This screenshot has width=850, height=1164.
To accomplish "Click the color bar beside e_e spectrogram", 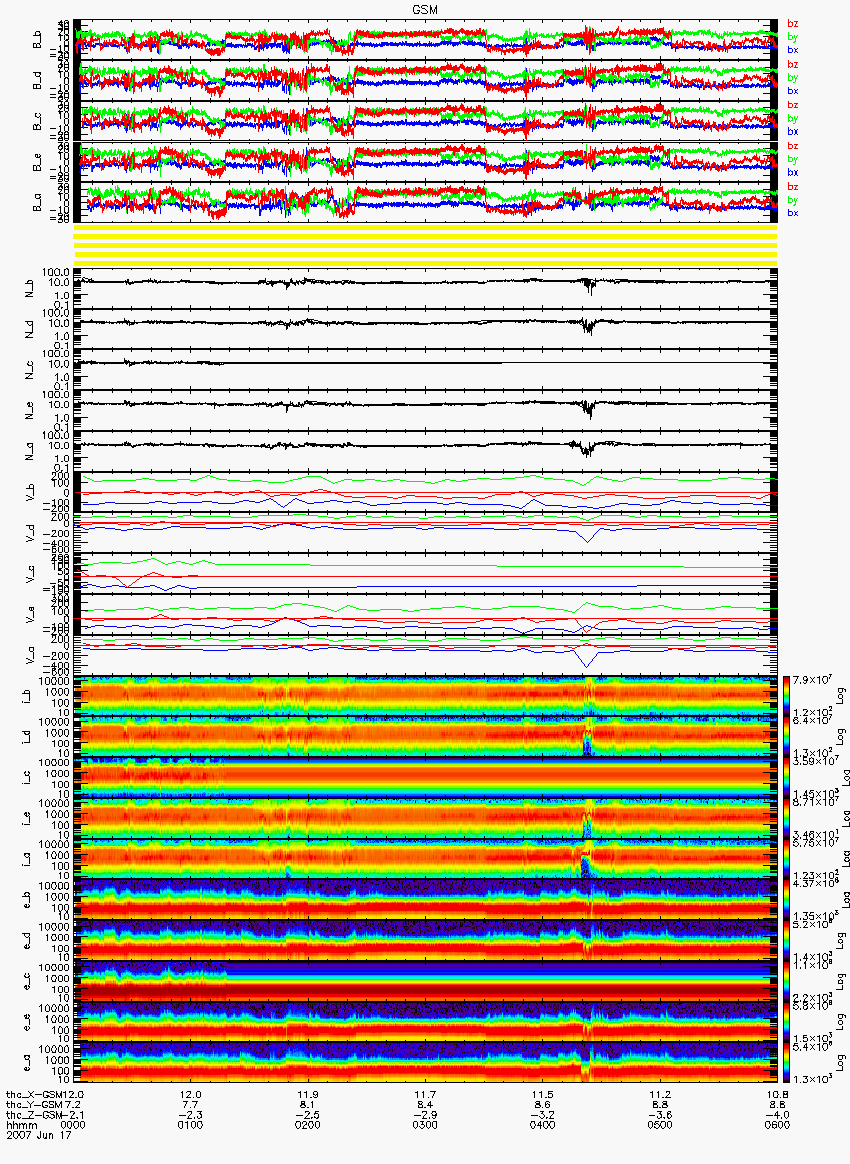I will (x=788, y=1023).
